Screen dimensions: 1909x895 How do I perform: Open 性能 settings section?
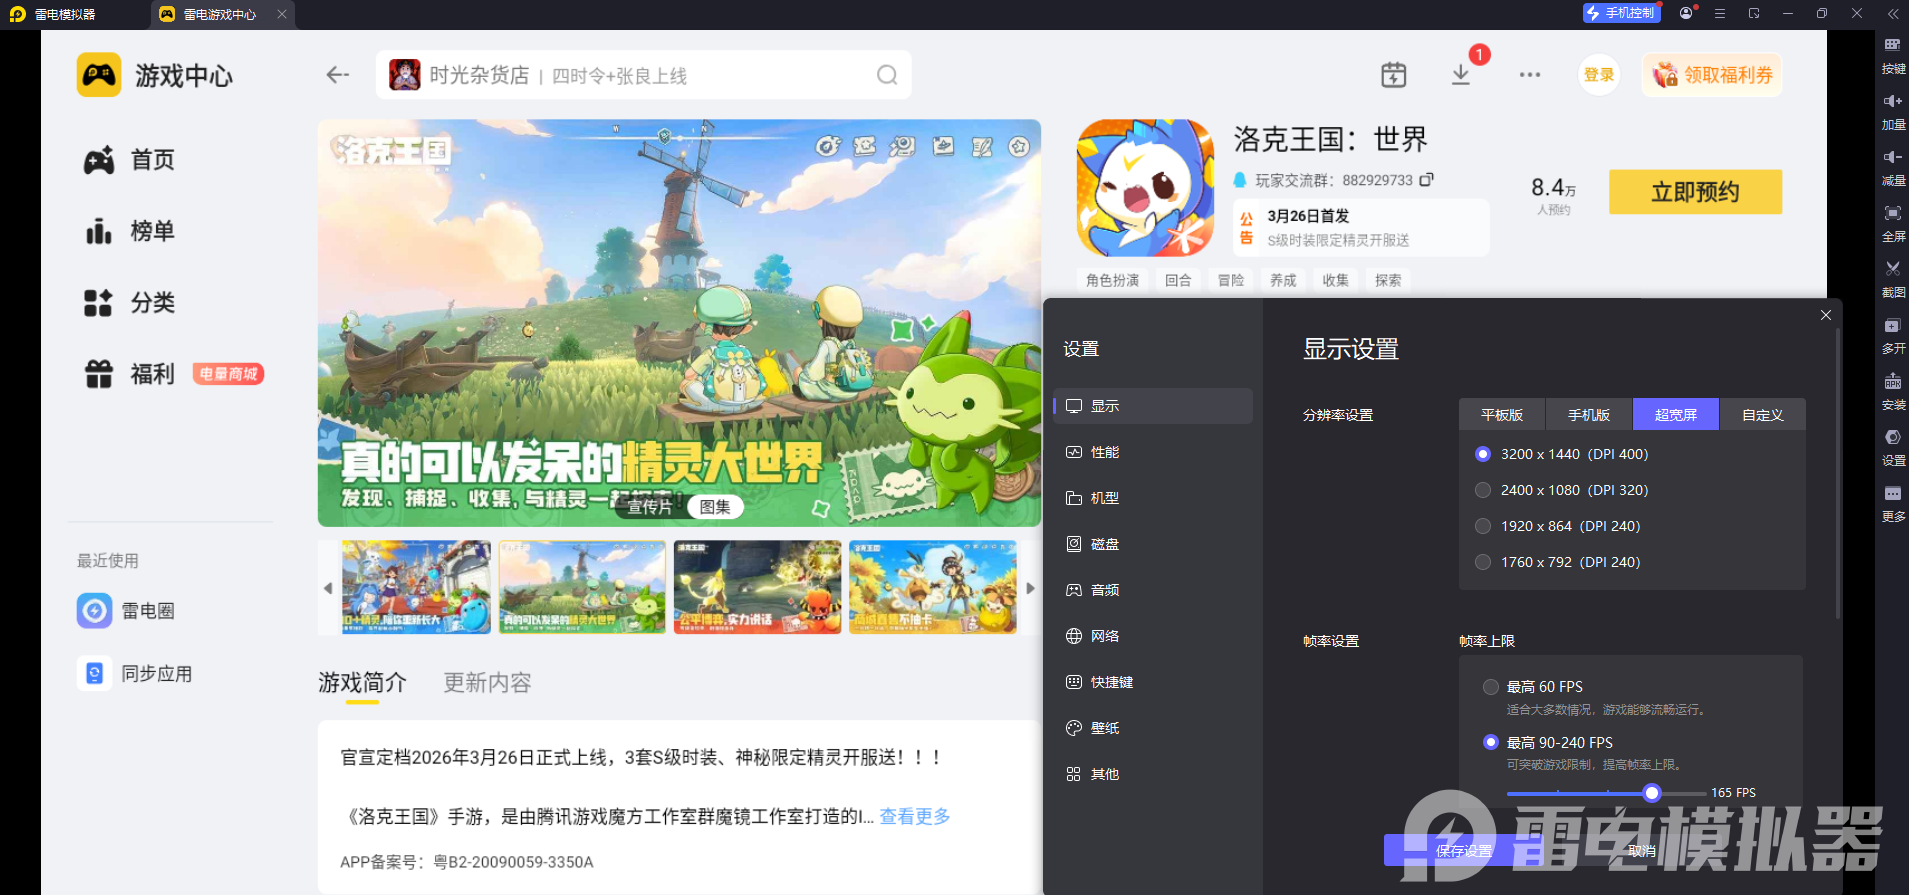(1153, 452)
